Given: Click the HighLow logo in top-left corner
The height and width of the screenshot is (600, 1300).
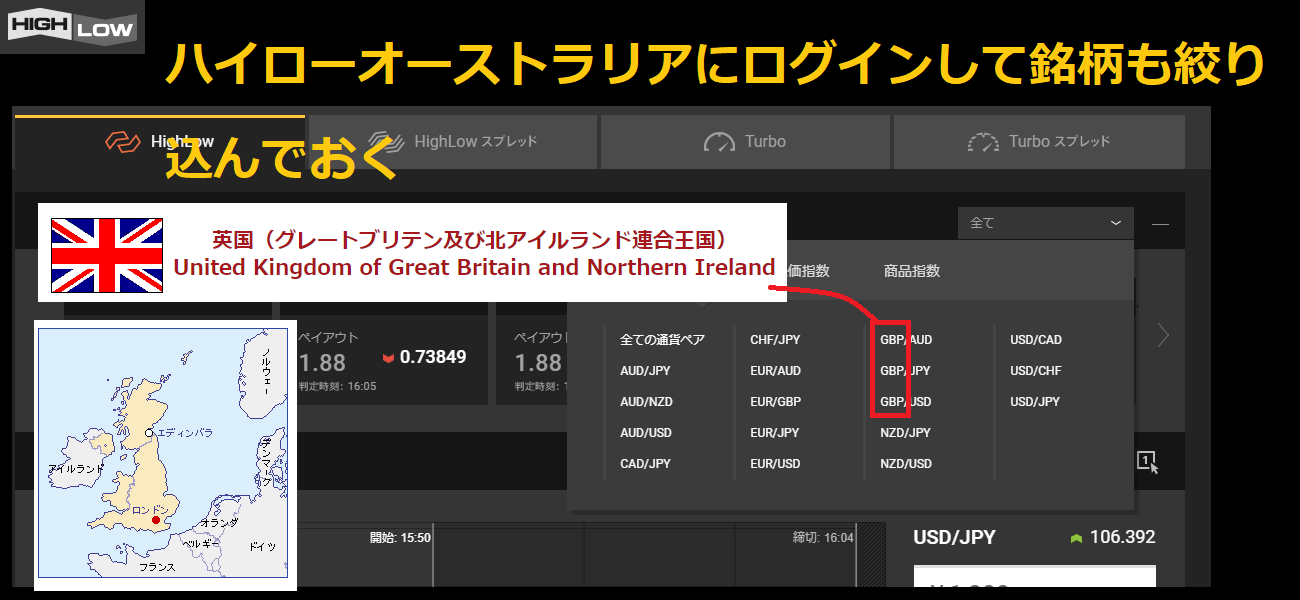Looking at the screenshot, I should (x=71, y=27).
